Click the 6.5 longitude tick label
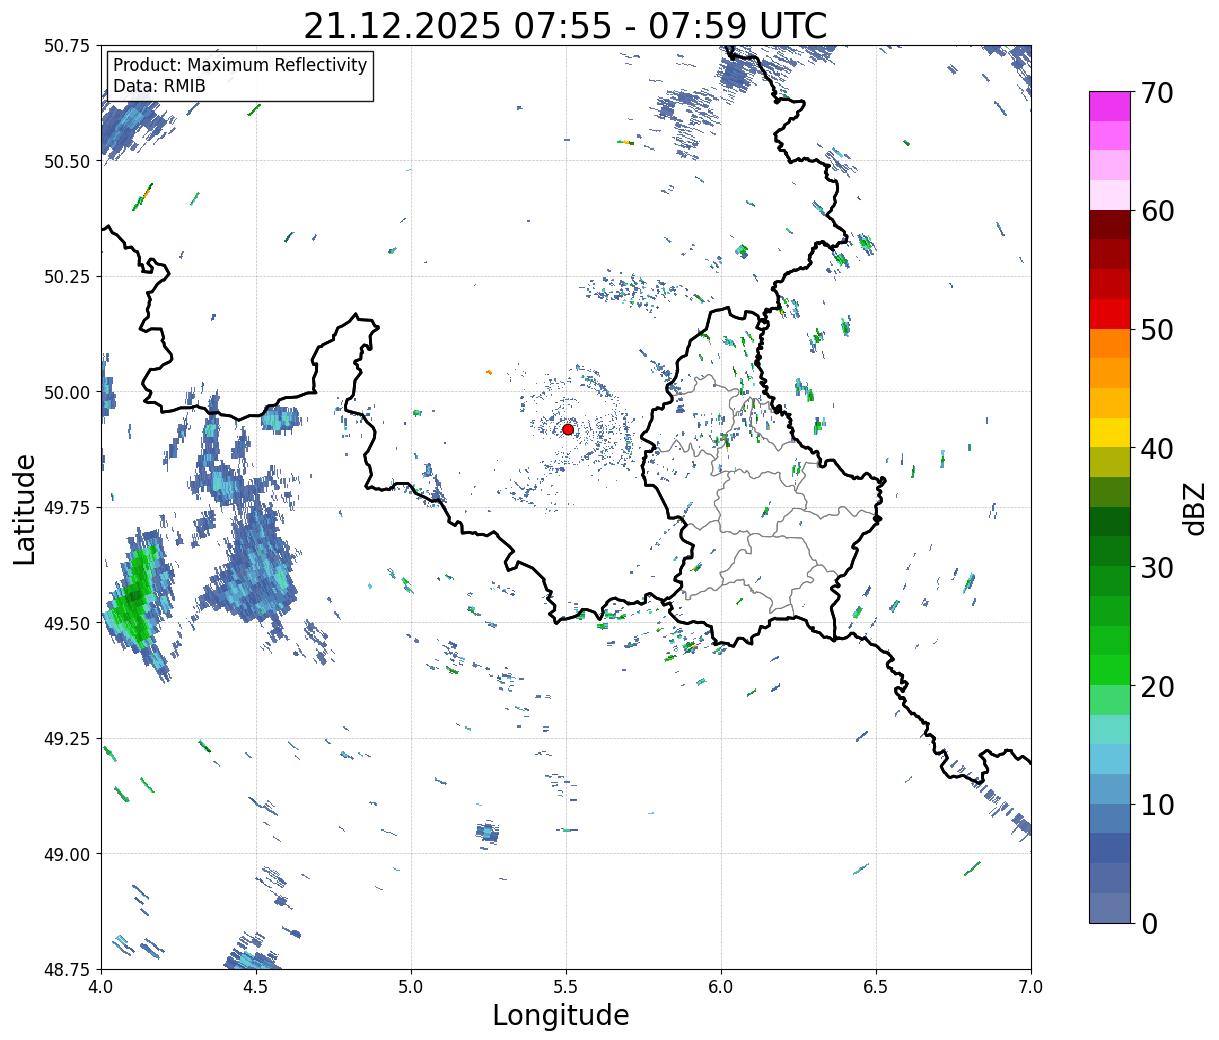Viewport: 1219px width, 1040px height. point(876,987)
